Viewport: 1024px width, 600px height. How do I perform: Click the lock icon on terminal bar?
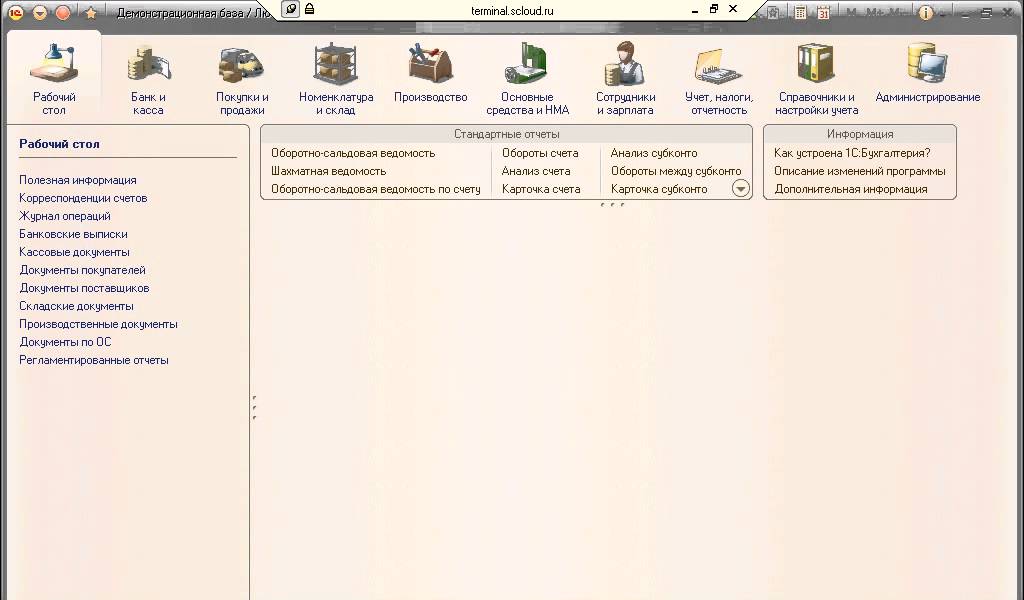310,9
